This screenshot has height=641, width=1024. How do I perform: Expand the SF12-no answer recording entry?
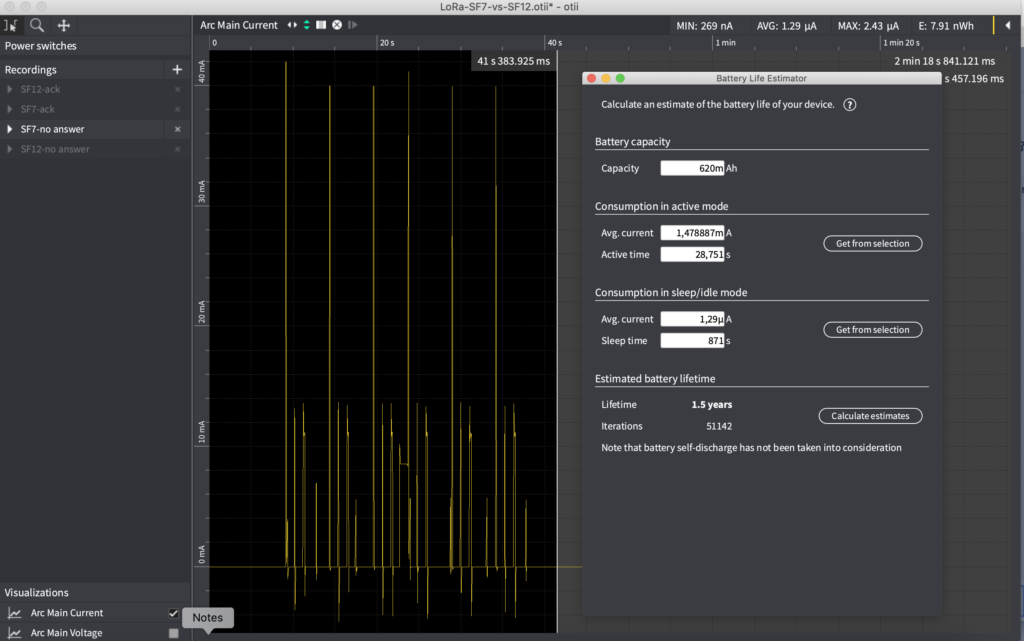8,148
